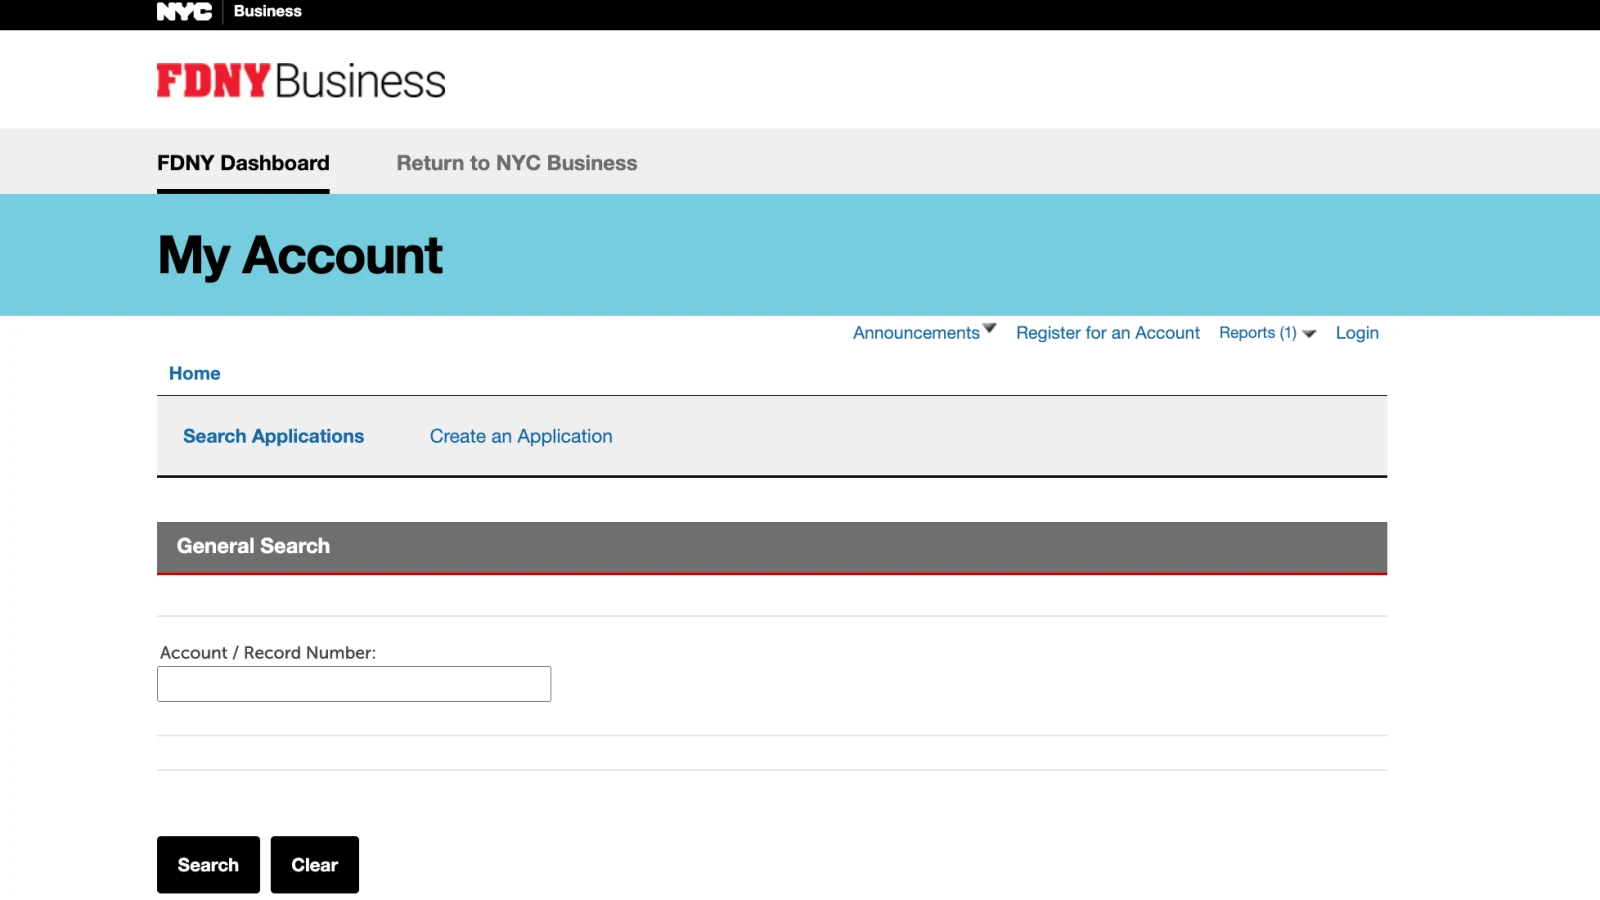Focus the Account / Record Number field
Screen dimensions: 1600x900
pyautogui.click(x=354, y=684)
